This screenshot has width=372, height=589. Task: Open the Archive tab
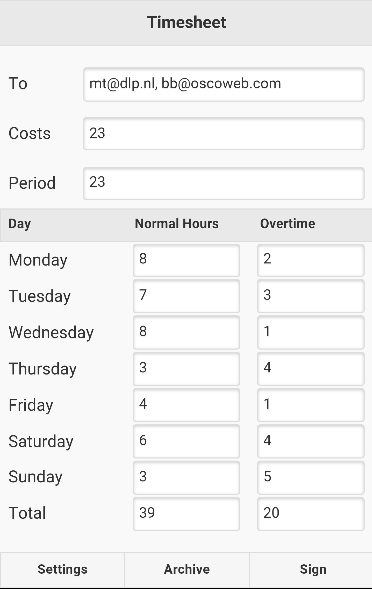tap(187, 569)
